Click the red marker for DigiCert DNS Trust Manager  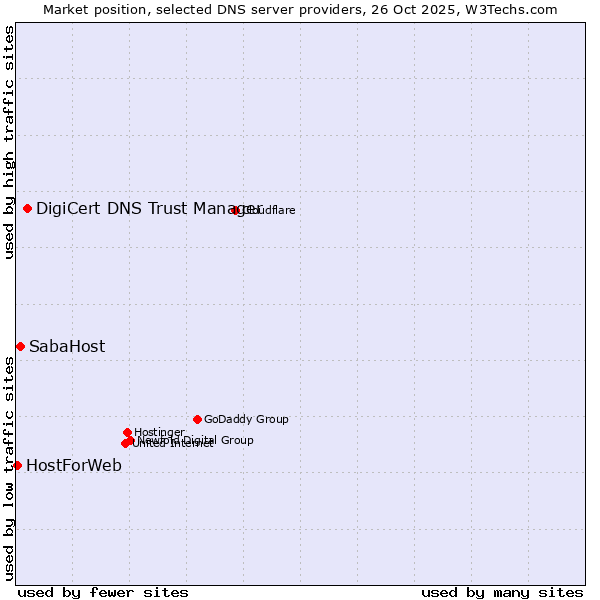[27, 208]
